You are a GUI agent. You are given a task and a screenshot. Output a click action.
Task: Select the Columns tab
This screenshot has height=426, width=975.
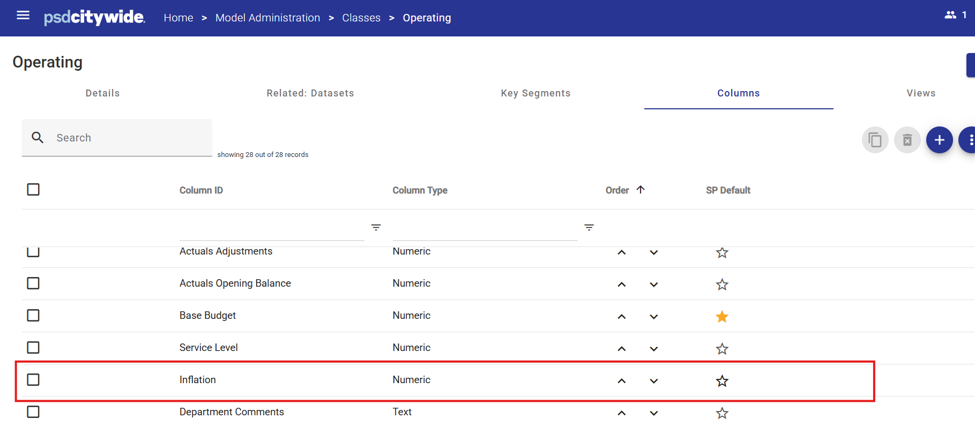coord(739,93)
